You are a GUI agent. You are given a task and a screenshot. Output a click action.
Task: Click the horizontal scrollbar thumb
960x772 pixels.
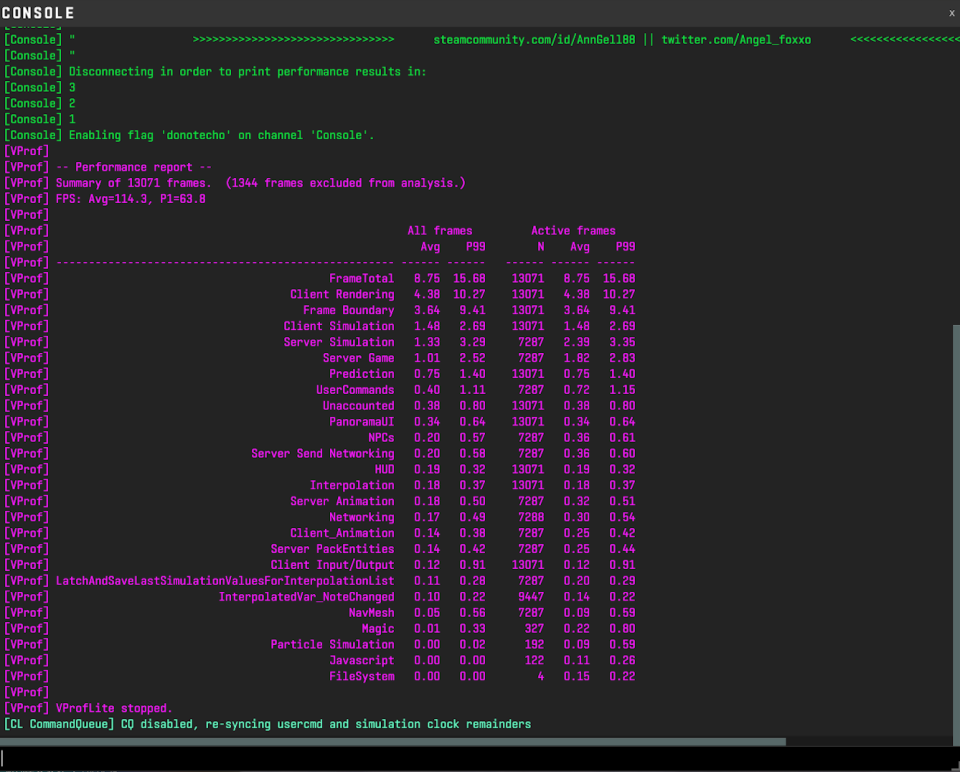coord(392,741)
